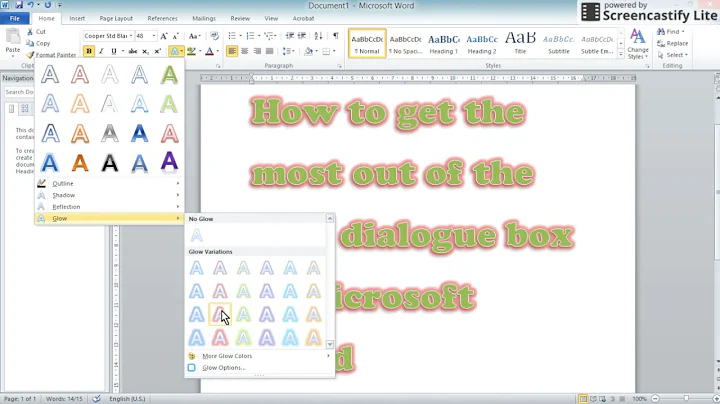Screen dimensions: 720x404
Task: Apply the Heading 1 style
Action: [444, 44]
